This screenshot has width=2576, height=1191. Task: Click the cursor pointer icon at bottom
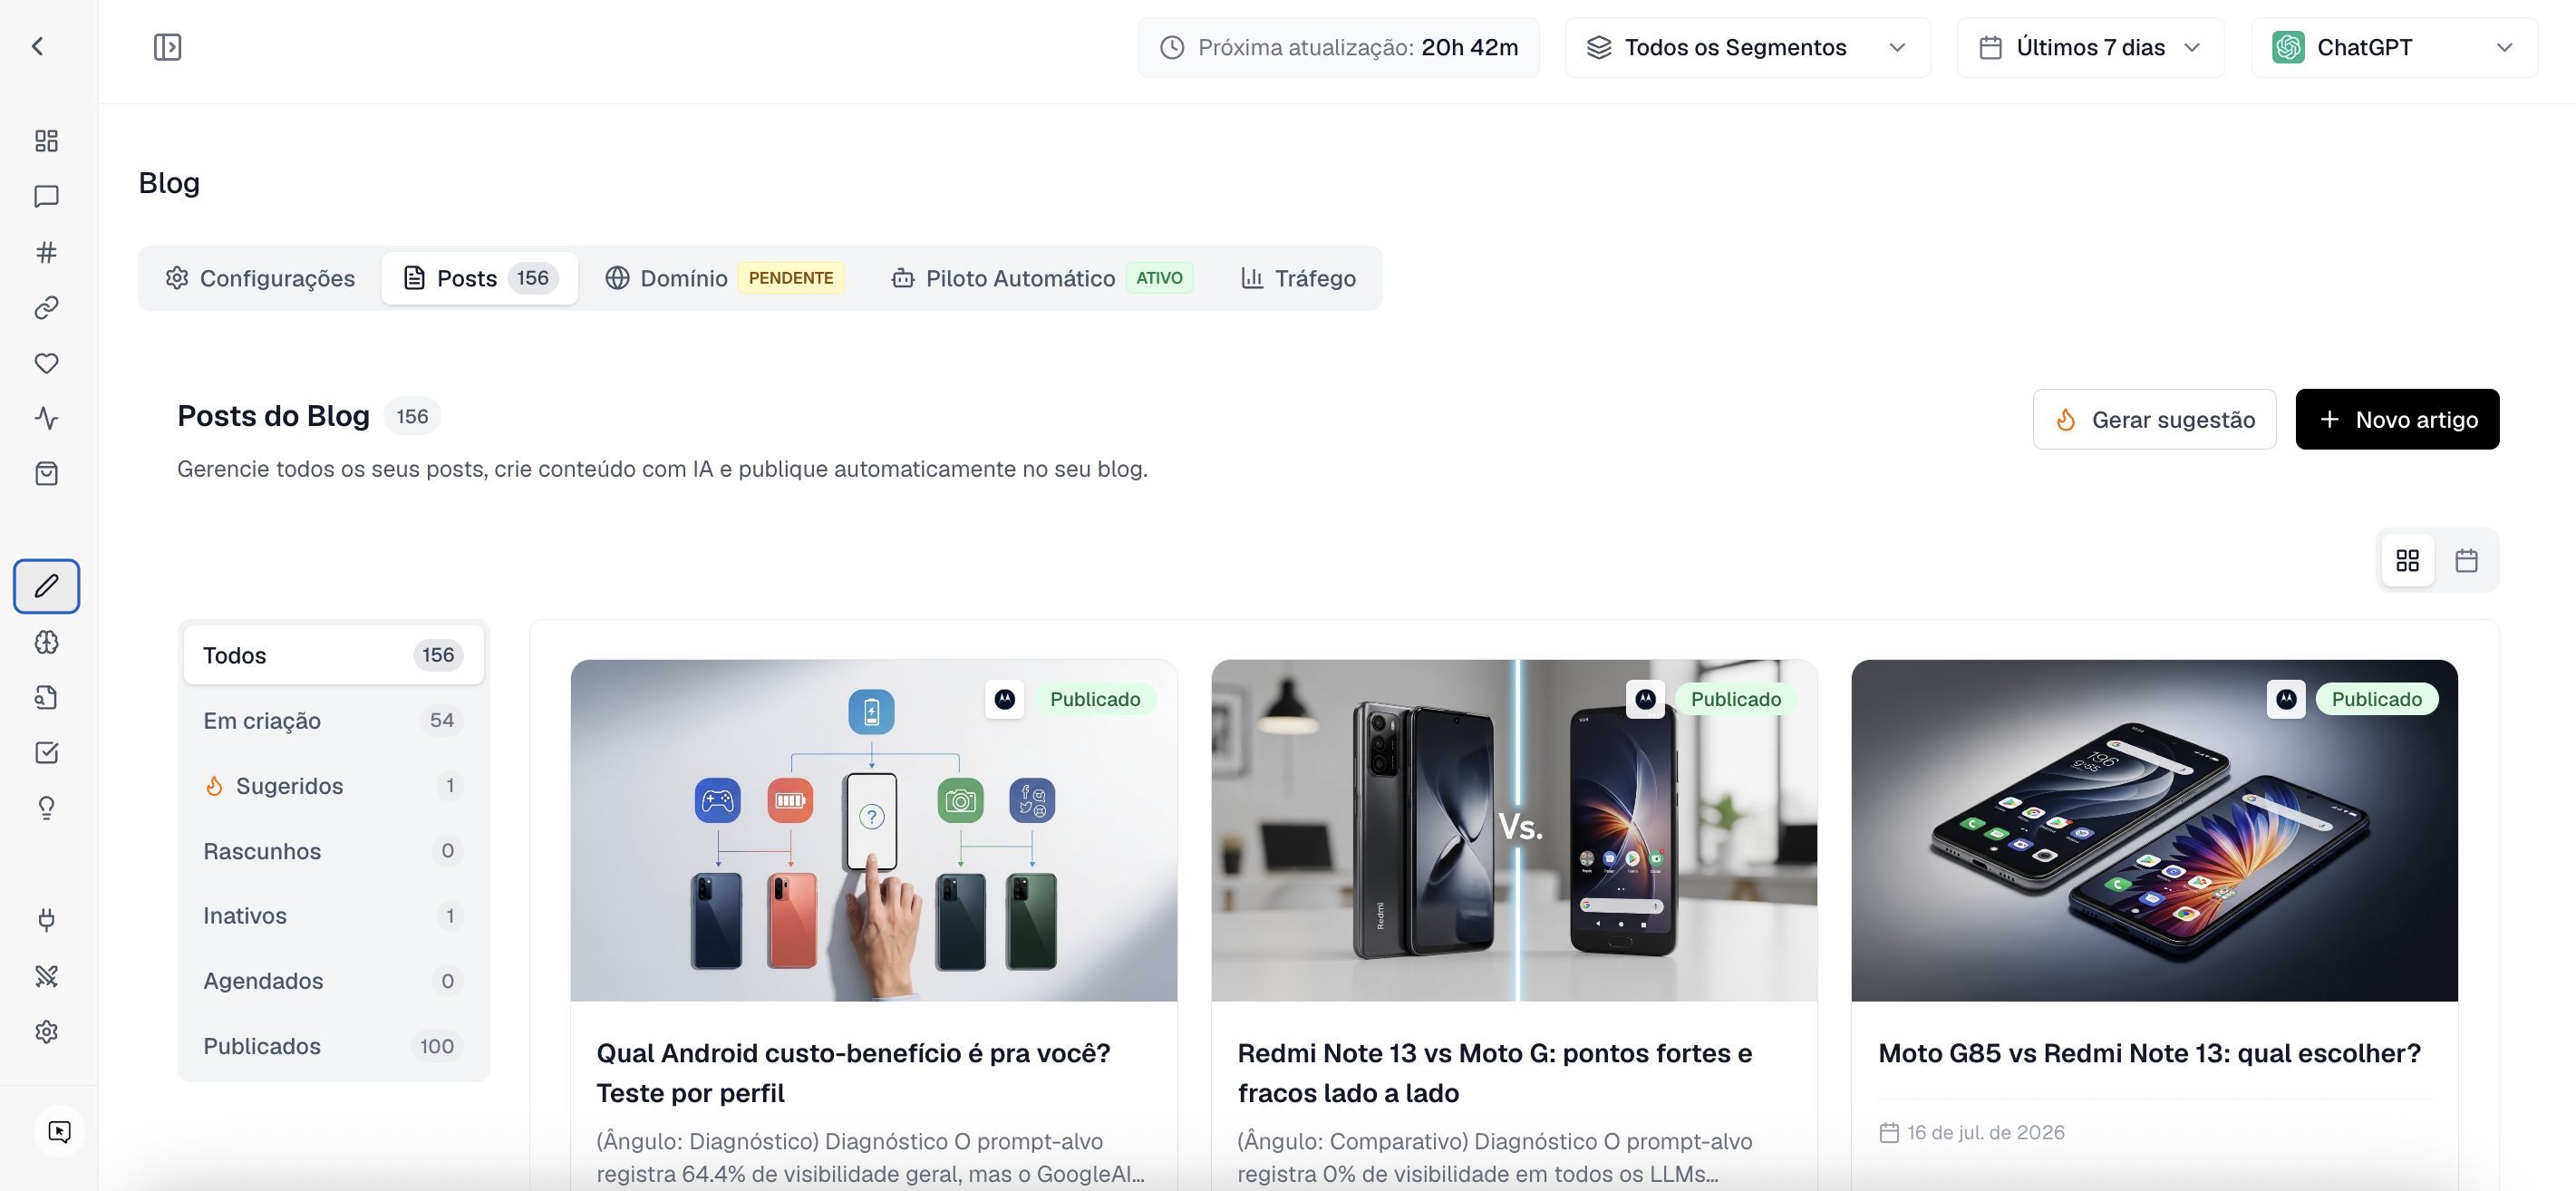click(x=59, y=1131)
